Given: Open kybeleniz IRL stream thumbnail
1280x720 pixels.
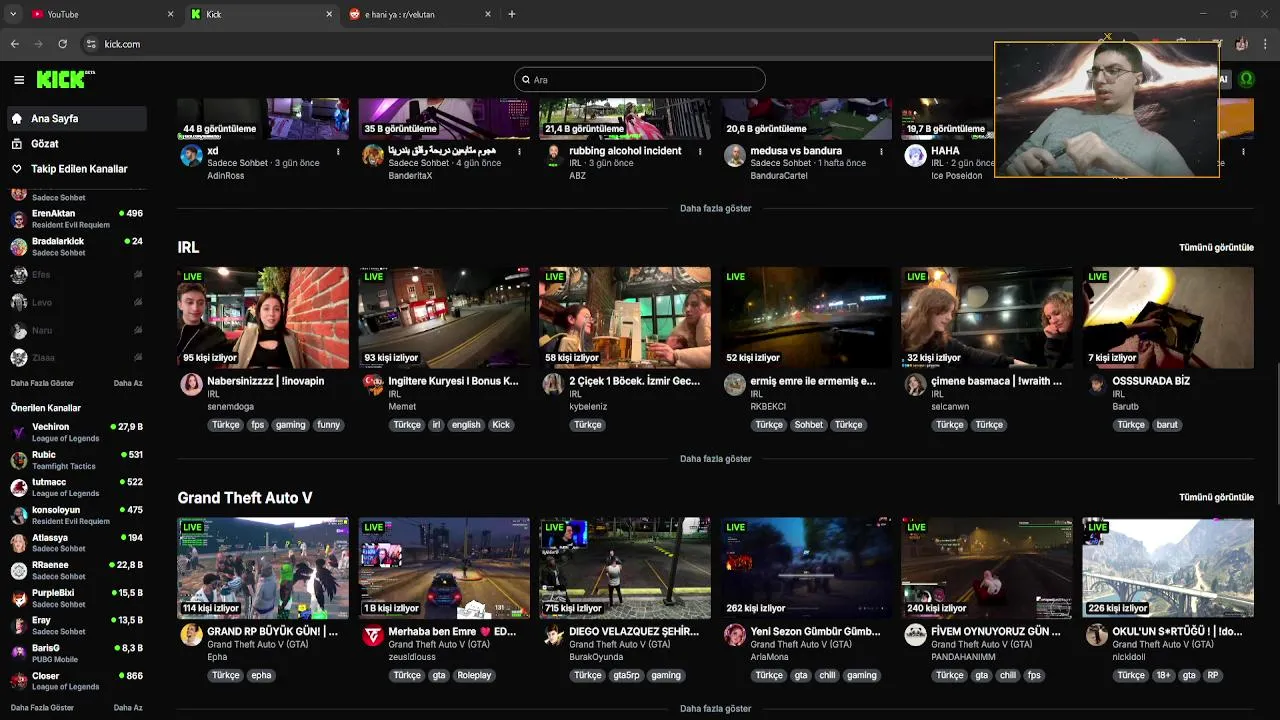Looking at the screenshot, I should [x=625, y=317].
